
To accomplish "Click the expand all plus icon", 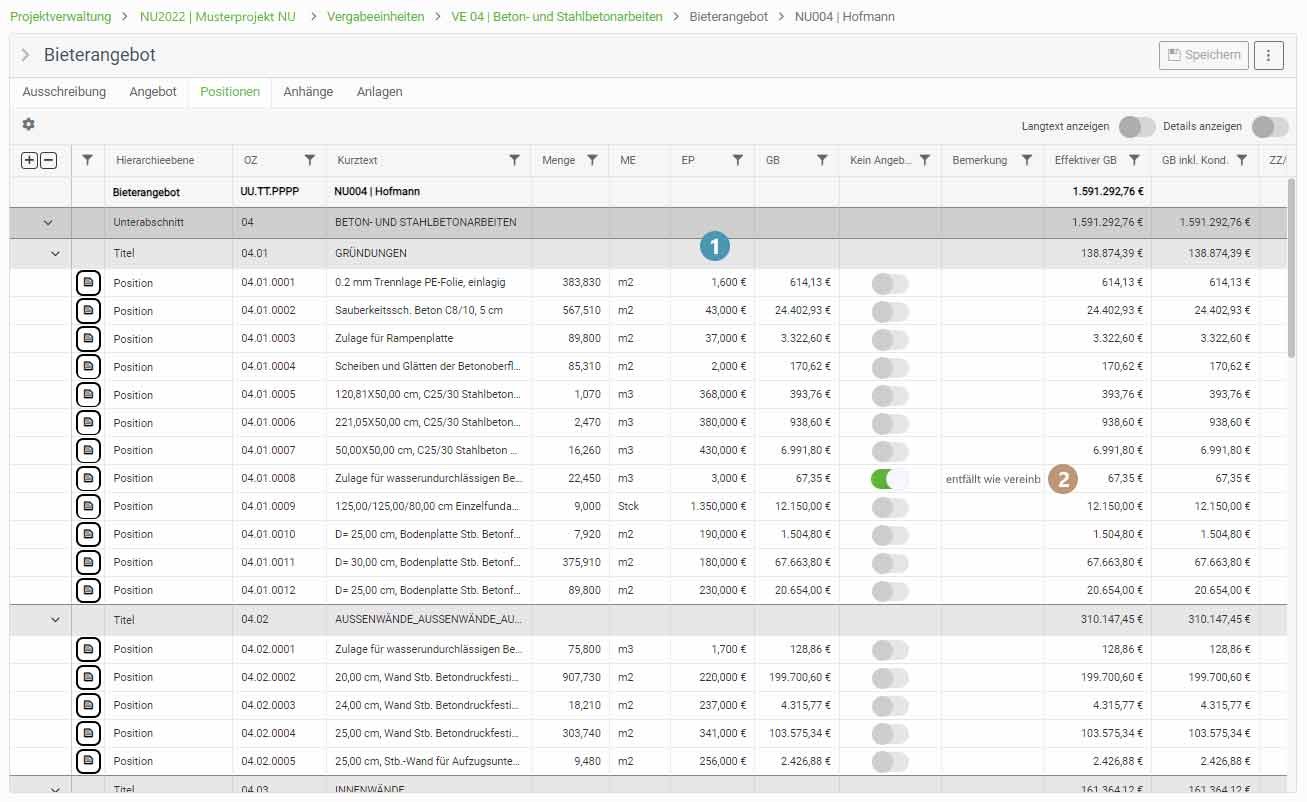I will pyautogui.click(x=29, y=160).
